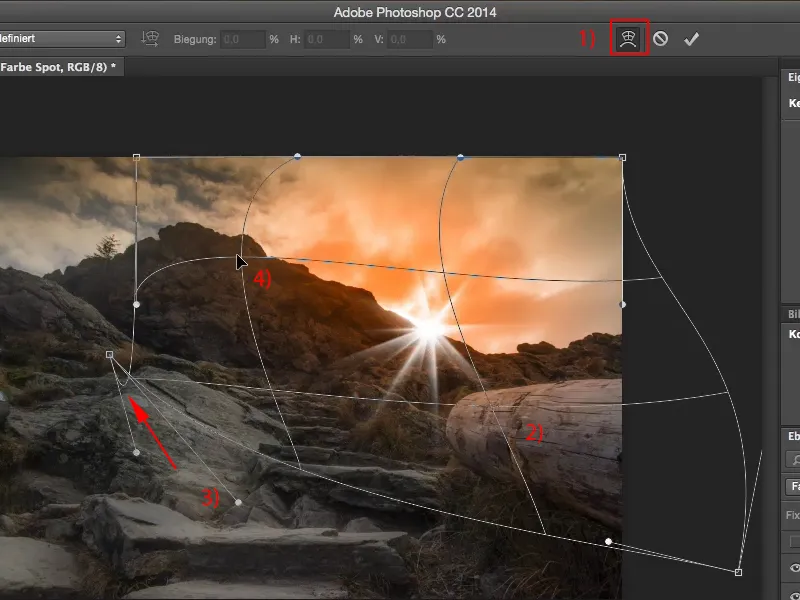Click the top-left corner warp control point
This screenshot has height=600, width=800.
pos(136,157)
